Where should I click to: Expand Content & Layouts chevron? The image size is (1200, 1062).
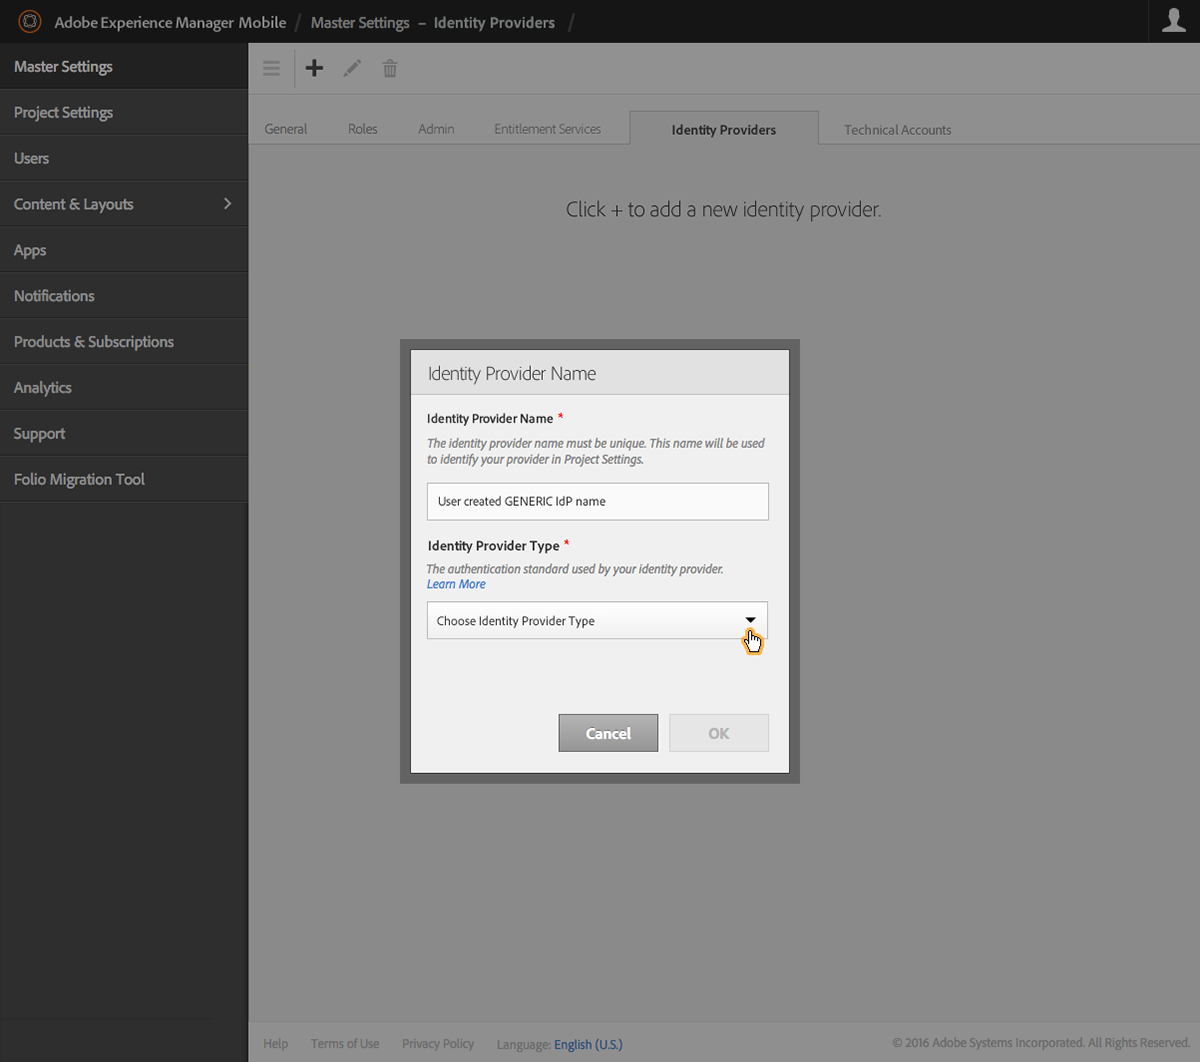(x=228, y=203)
